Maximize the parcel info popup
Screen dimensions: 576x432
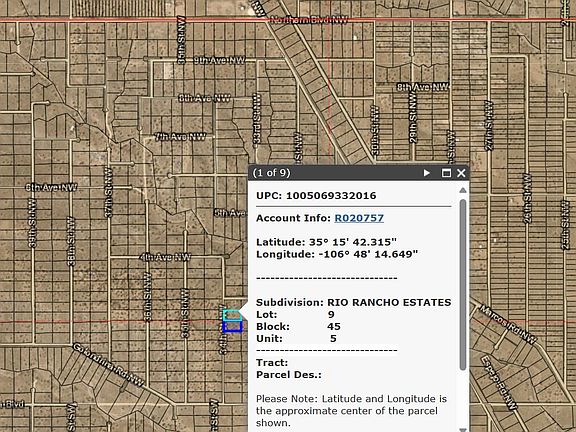(446, 173)
